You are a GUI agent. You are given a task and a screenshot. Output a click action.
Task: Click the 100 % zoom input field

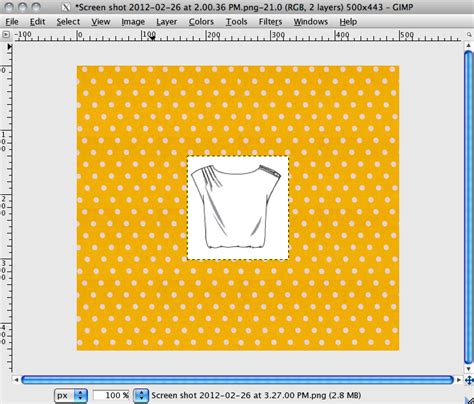(112, 396)
